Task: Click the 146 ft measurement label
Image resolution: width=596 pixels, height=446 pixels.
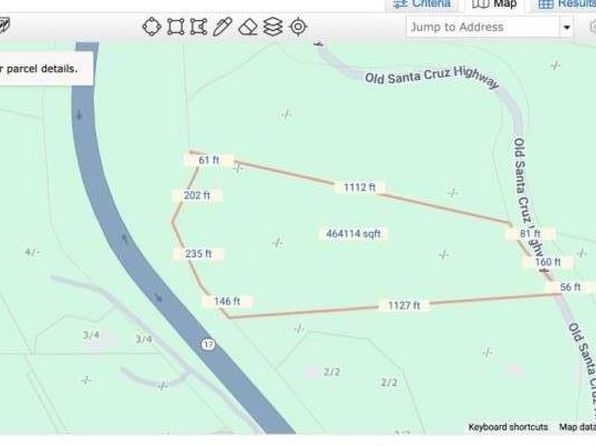Action: coord(227,301)
